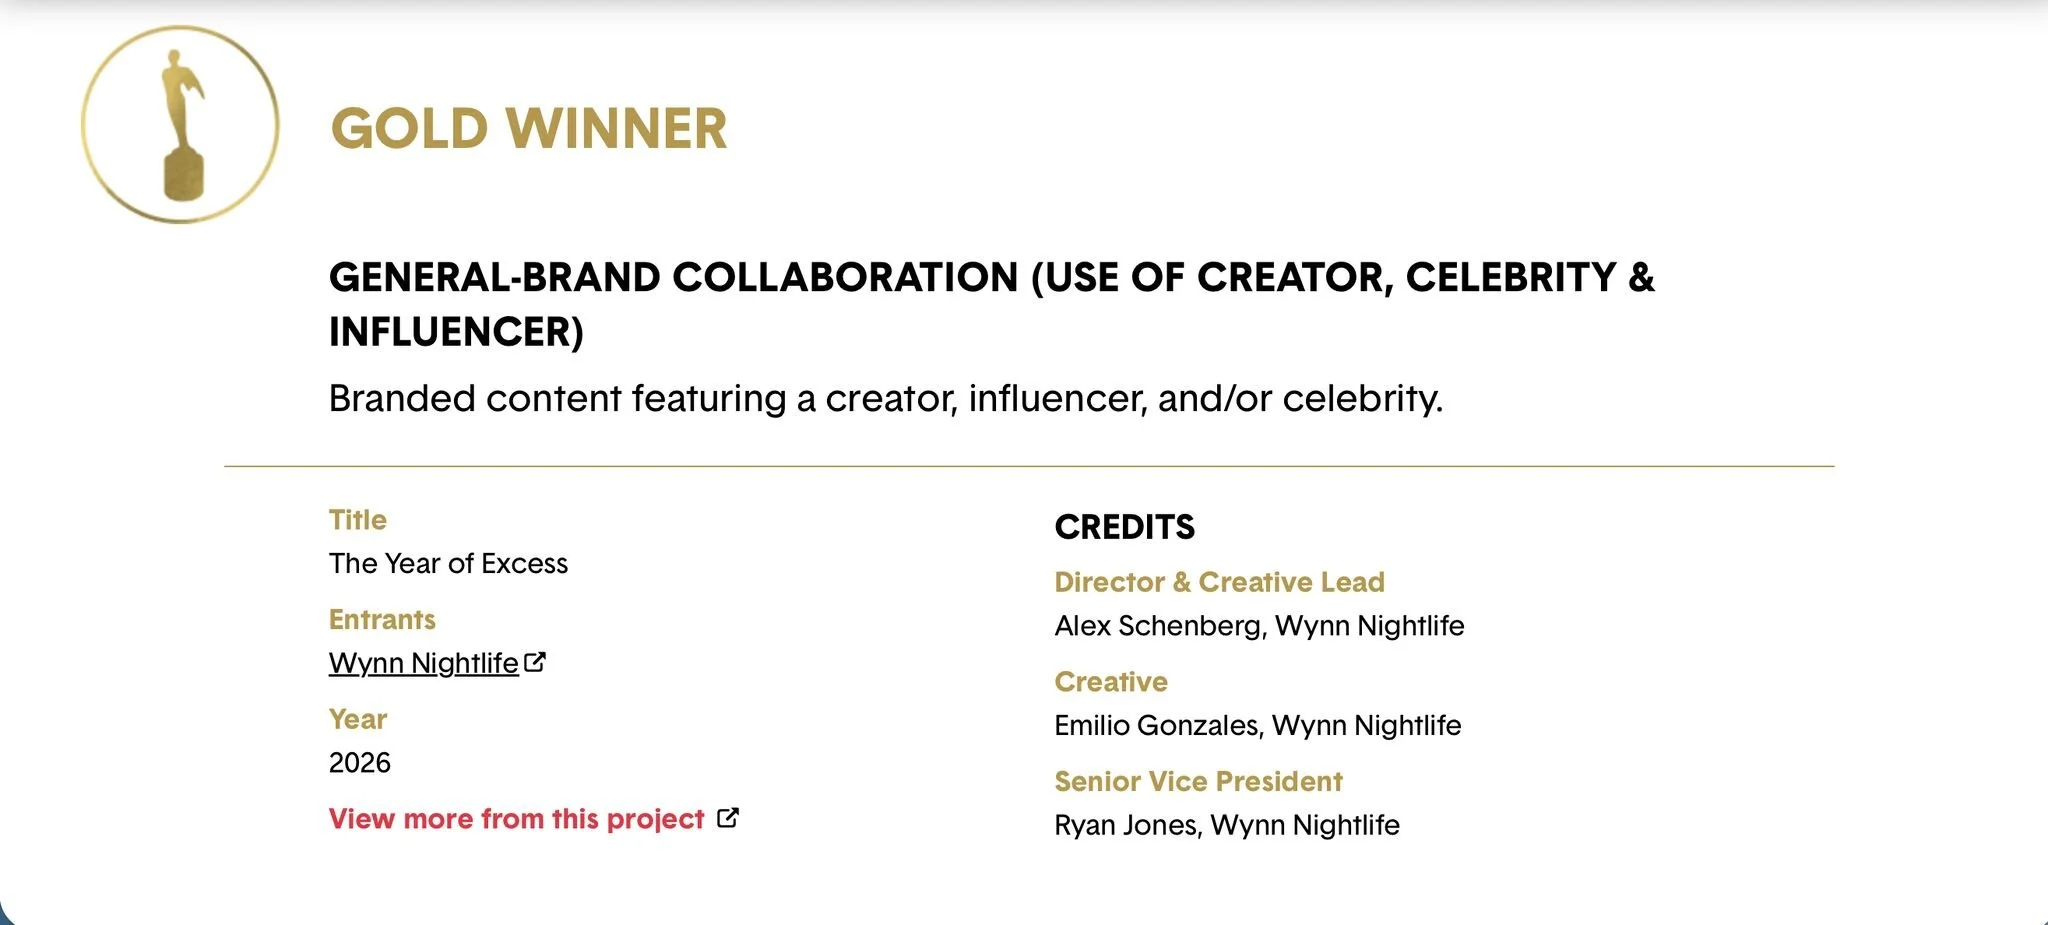Viewport: 2048px width, 925px height.
Task: Click external-link icon after View more from this project
Action: pyautogui.click(x=728, y=818)
